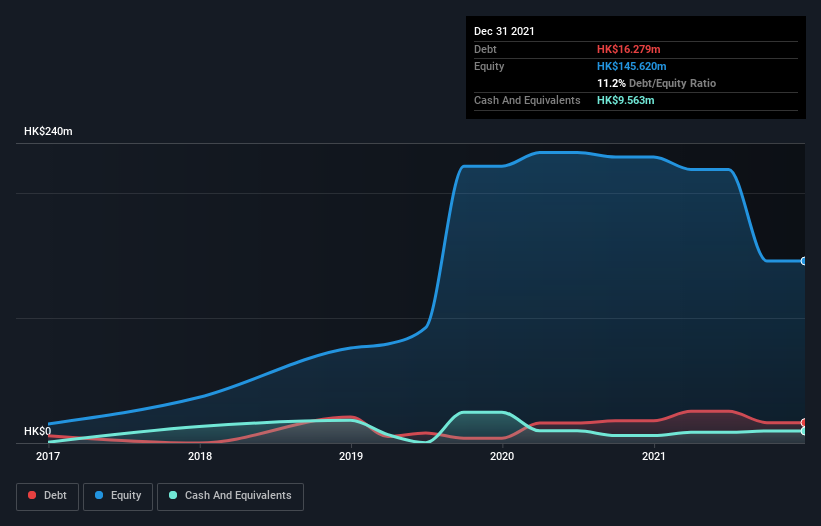The width and height of the screenshot is (821, 526).
Task: Toggle the Equity legend button
Action: pos(118,496)
